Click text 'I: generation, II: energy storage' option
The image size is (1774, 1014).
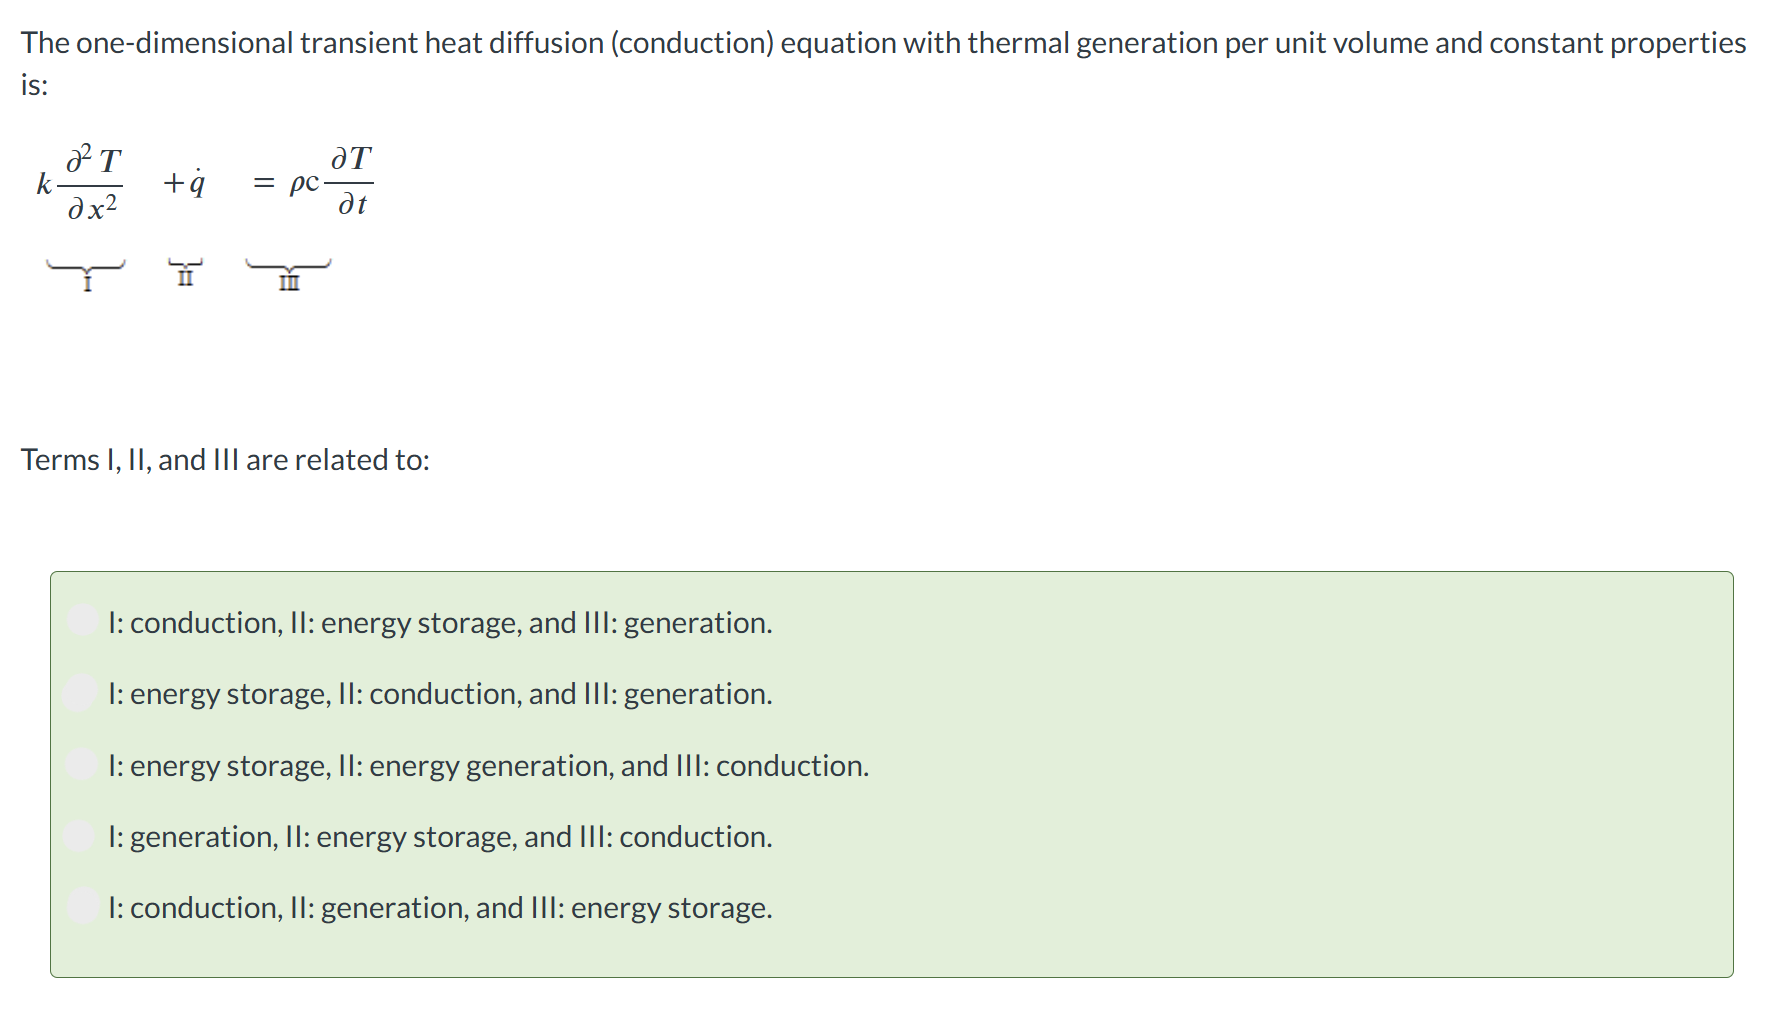coord(440,837)
